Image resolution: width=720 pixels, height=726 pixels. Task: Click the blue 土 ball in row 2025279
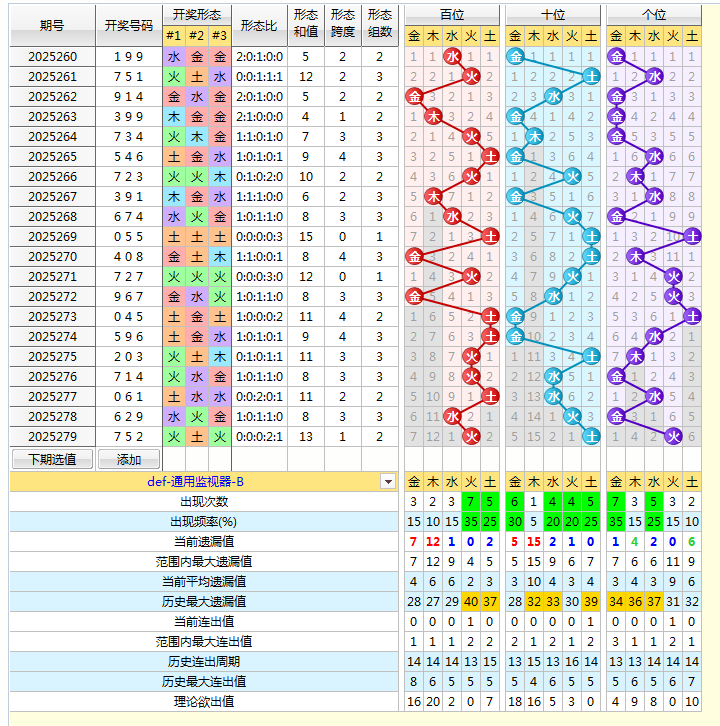tap(591, 436)
